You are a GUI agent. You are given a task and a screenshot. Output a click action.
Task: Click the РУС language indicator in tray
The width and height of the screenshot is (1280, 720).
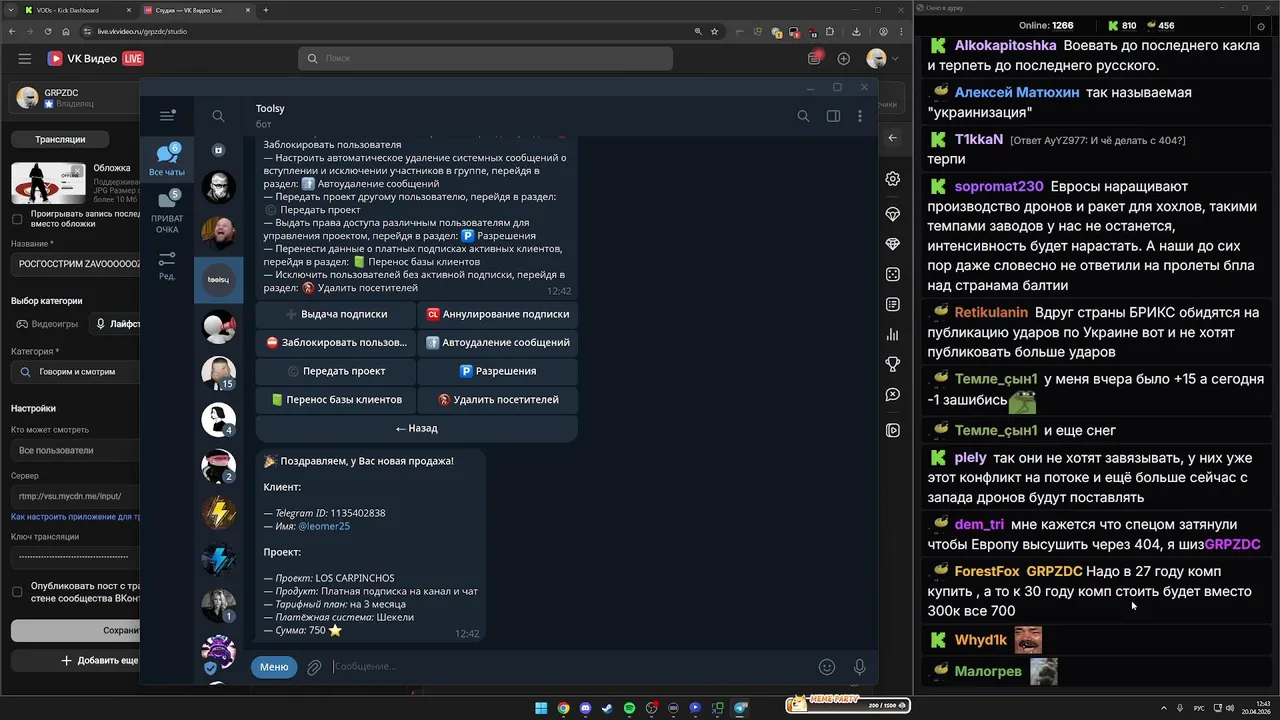click(1199, 708)
